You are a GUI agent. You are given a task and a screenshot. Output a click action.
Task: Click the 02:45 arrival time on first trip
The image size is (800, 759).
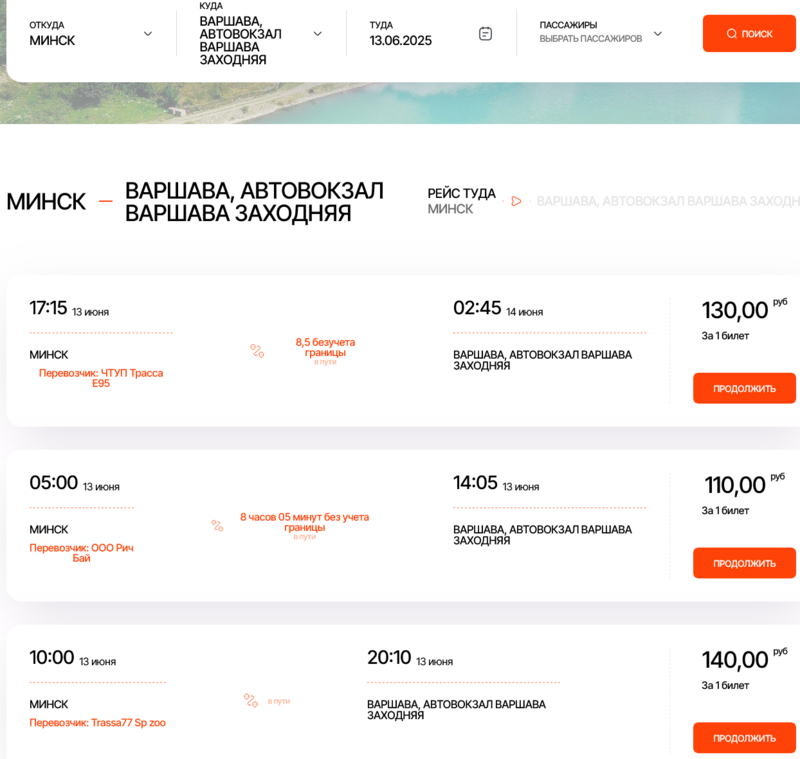coord(477,308)
